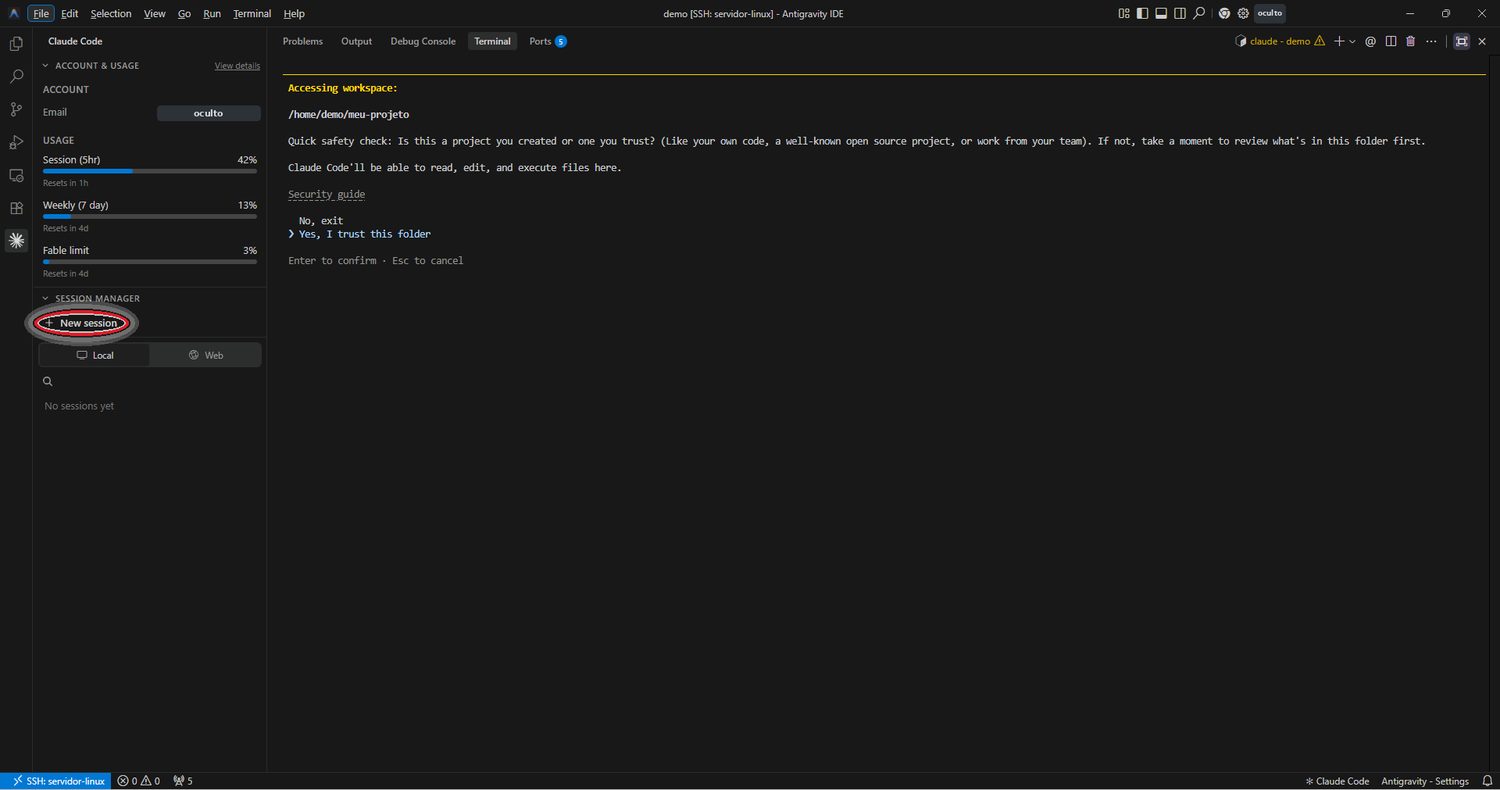The width and height of the screenshot is (1500, 790).
Task: Open the Terminal menu in menu bar
Action: [x=252, y=14]
